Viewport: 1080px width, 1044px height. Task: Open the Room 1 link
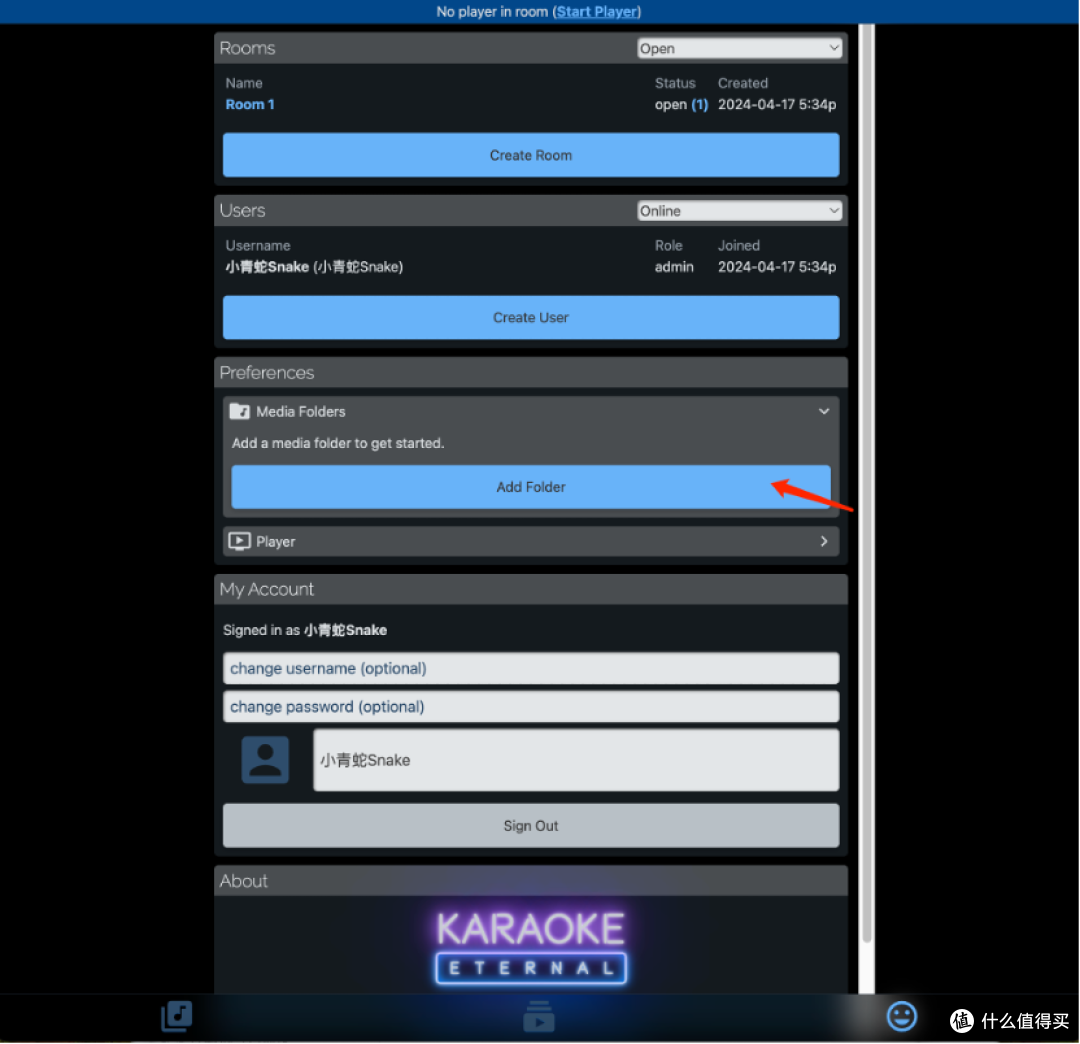click(x=250, y=105)
